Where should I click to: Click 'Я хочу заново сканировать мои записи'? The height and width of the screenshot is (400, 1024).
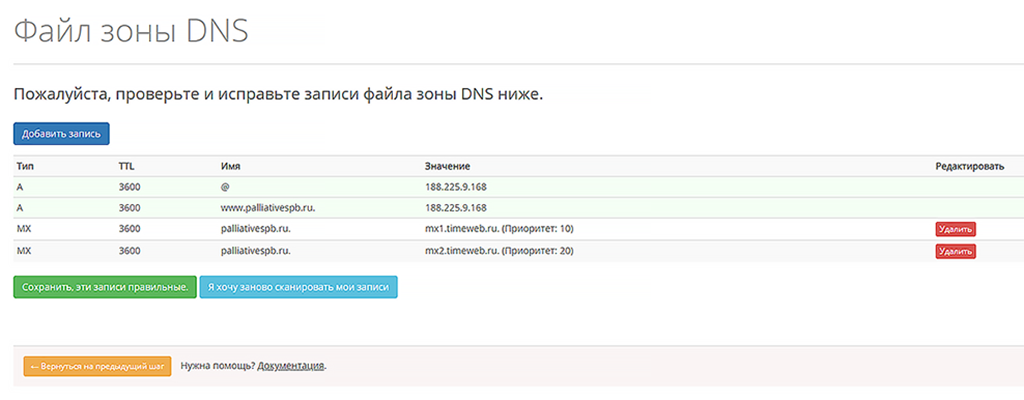coord(299,287)
